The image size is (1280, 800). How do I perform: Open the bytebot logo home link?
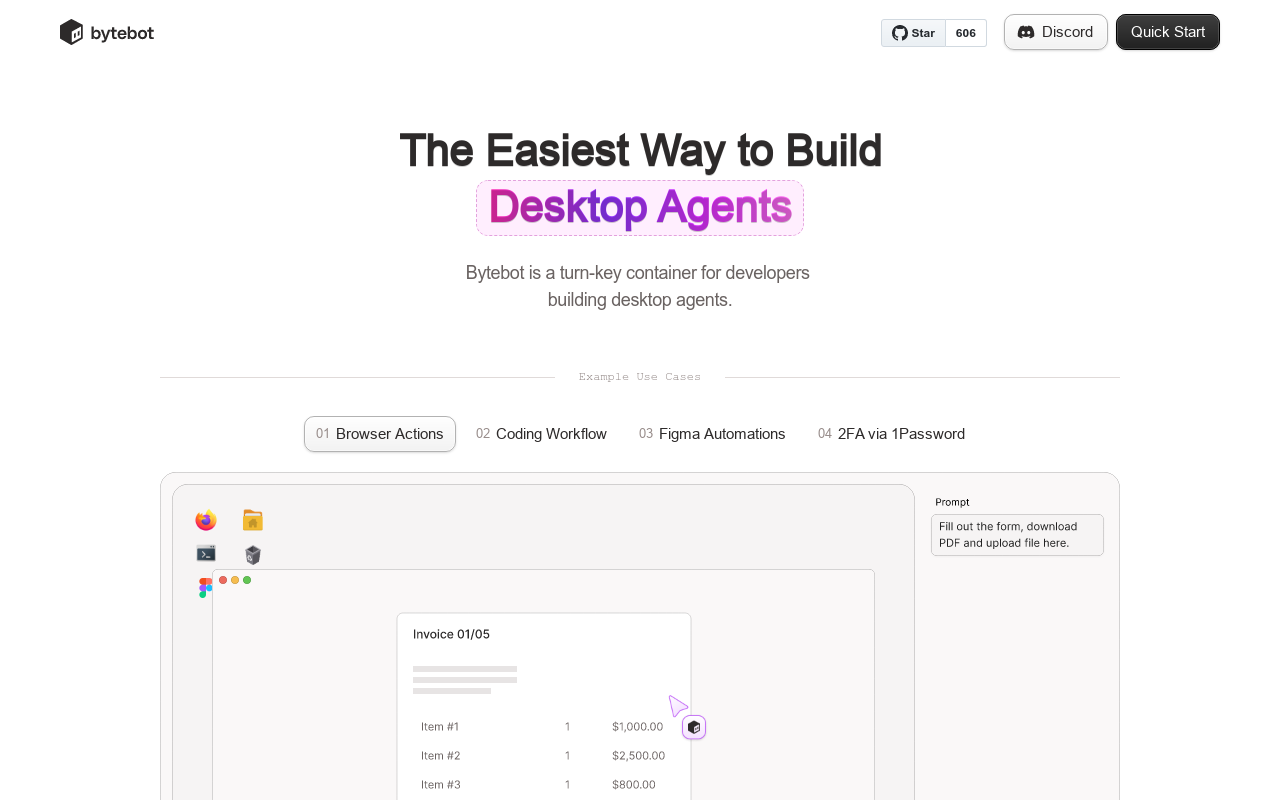point(107,32)
